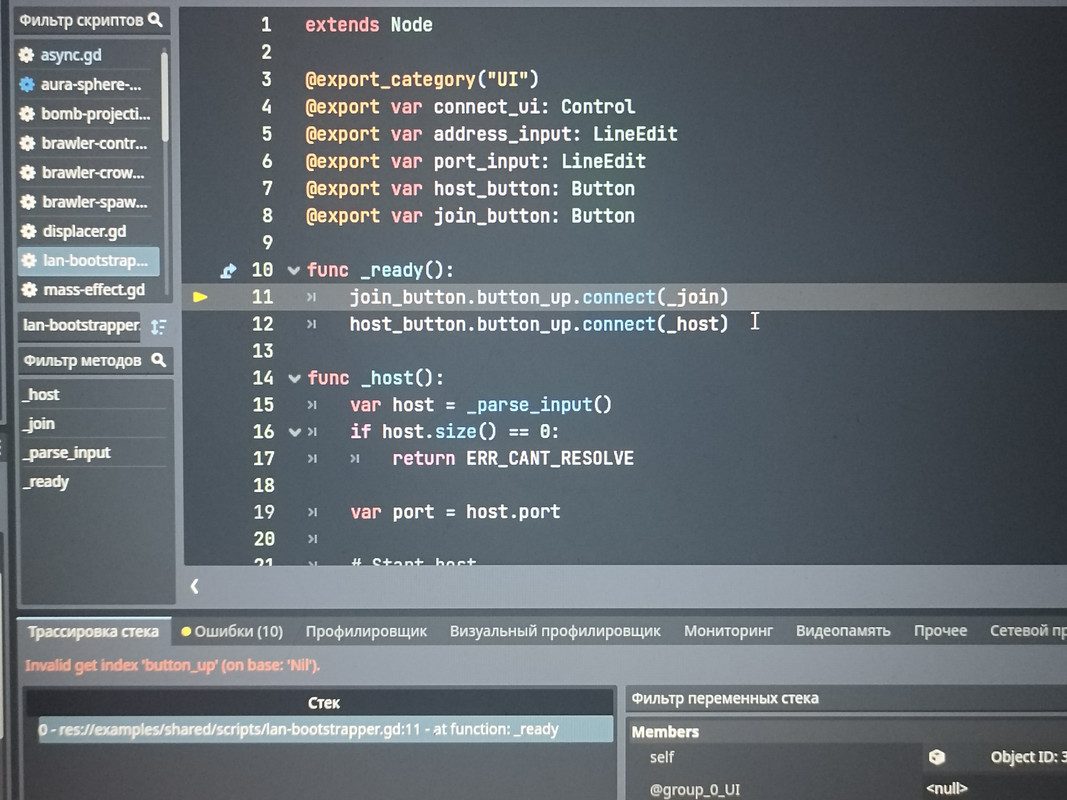Open the Мониторинг tab
The height and width of the screenshot is (800, 1067).
tap(728, 631)
